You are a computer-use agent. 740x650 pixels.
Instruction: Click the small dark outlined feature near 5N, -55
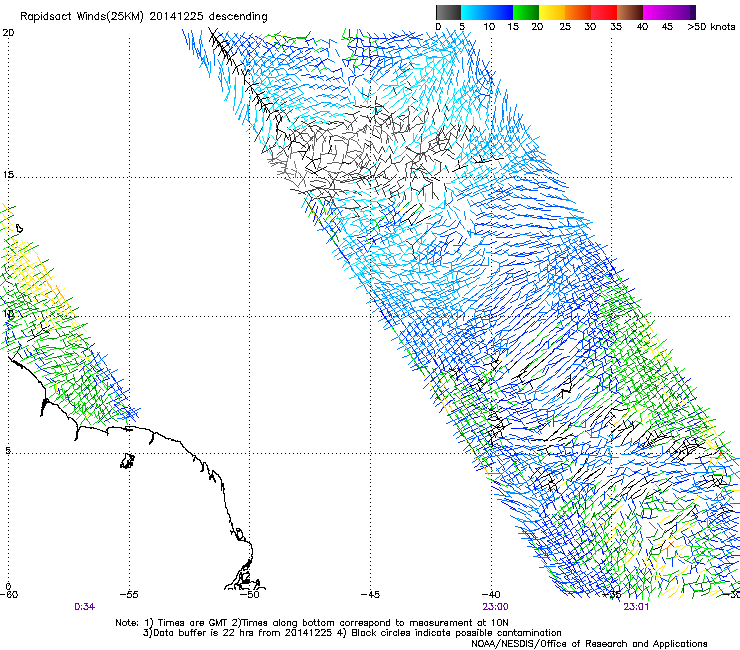point(127,461)
